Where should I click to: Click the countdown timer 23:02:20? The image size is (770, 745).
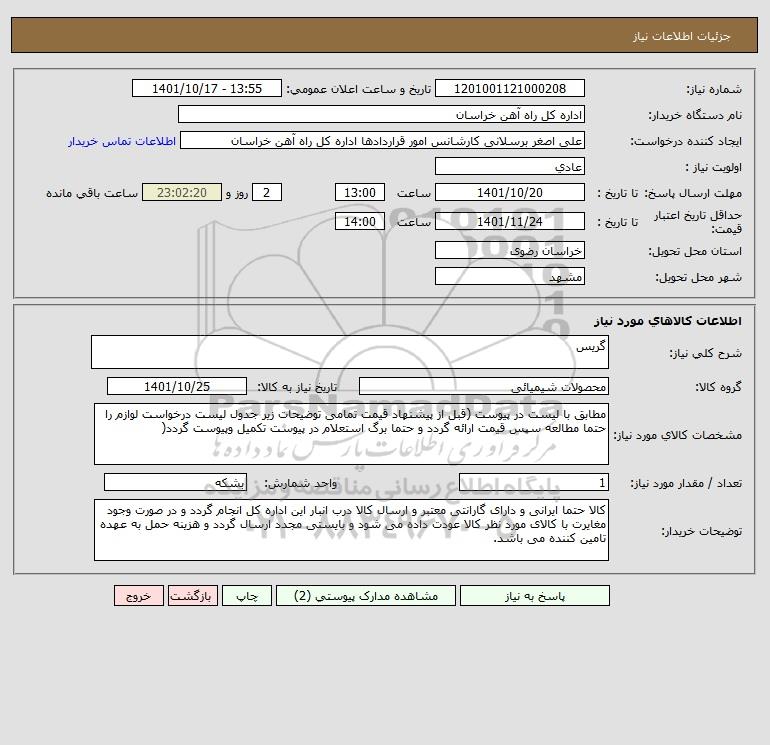(182, 193)
